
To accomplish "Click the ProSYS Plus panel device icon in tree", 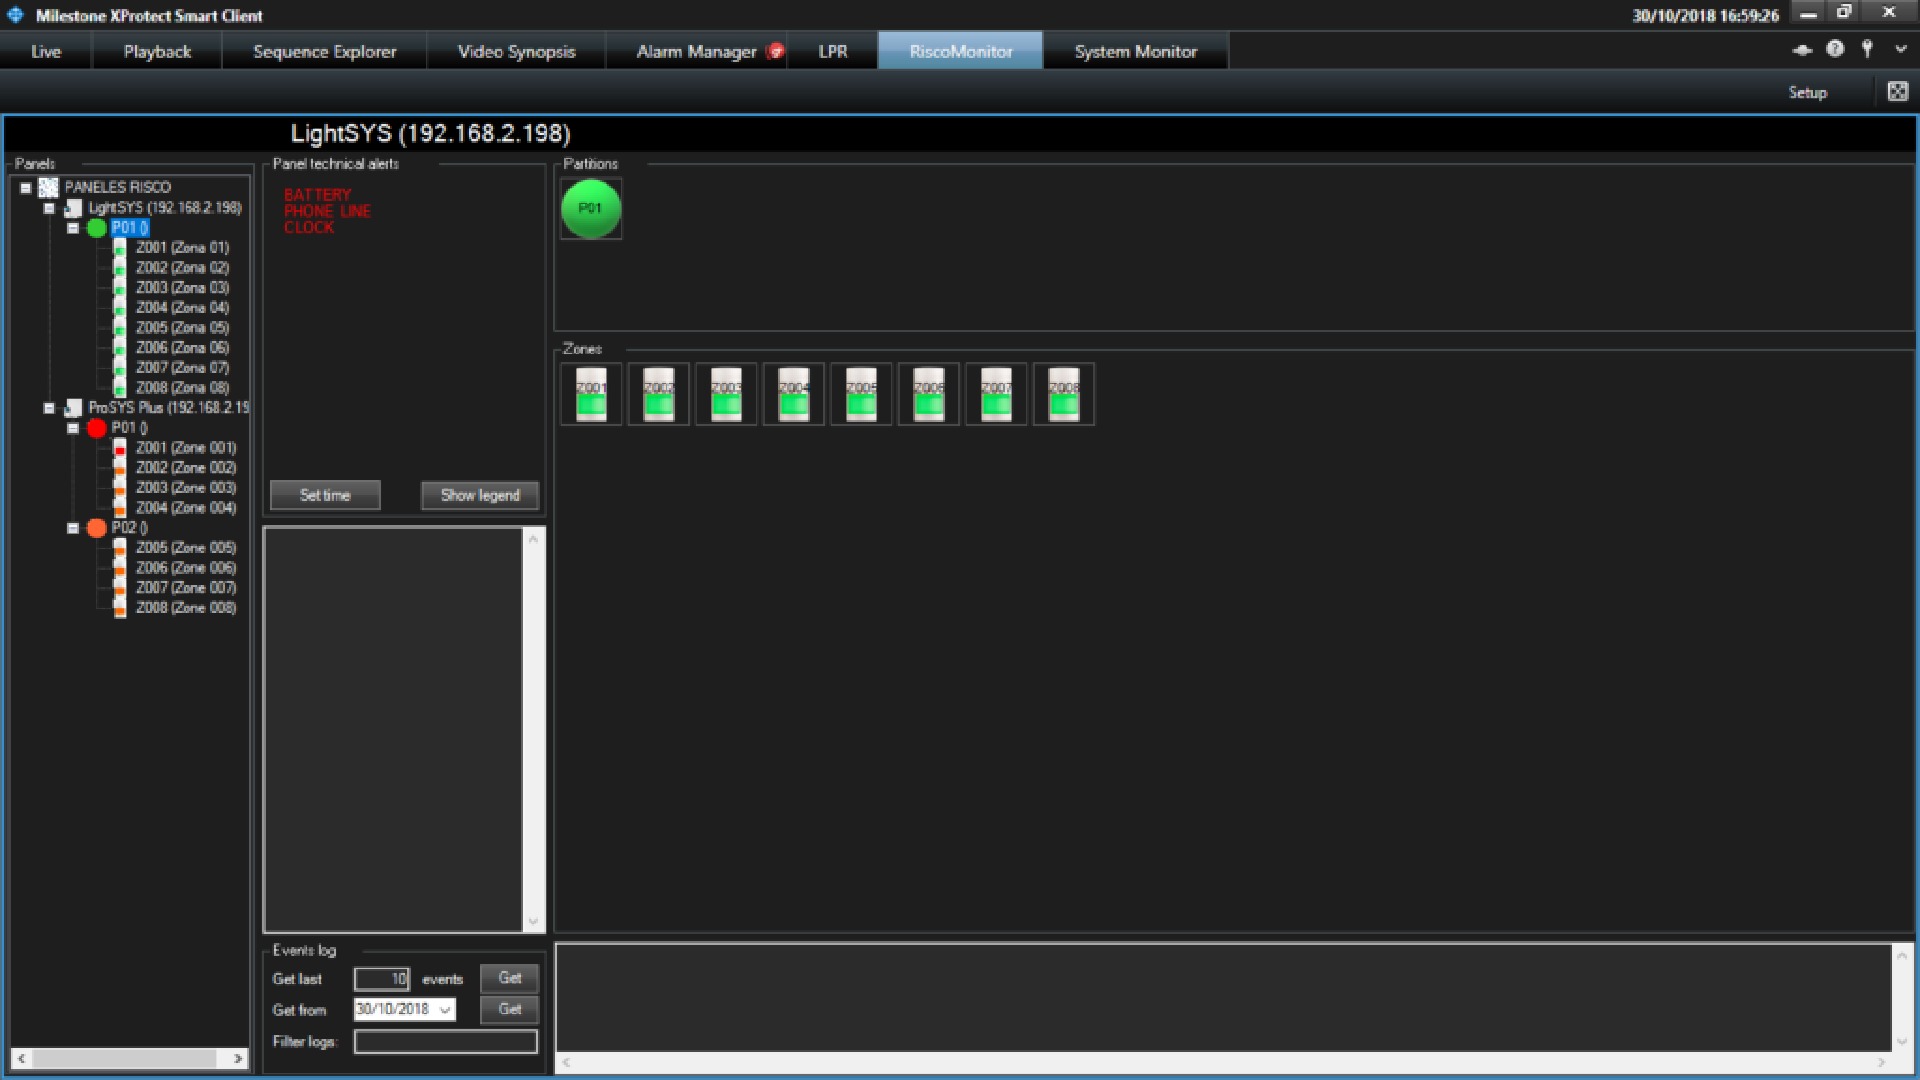I will pyautogui.click(x=73, y=408).
